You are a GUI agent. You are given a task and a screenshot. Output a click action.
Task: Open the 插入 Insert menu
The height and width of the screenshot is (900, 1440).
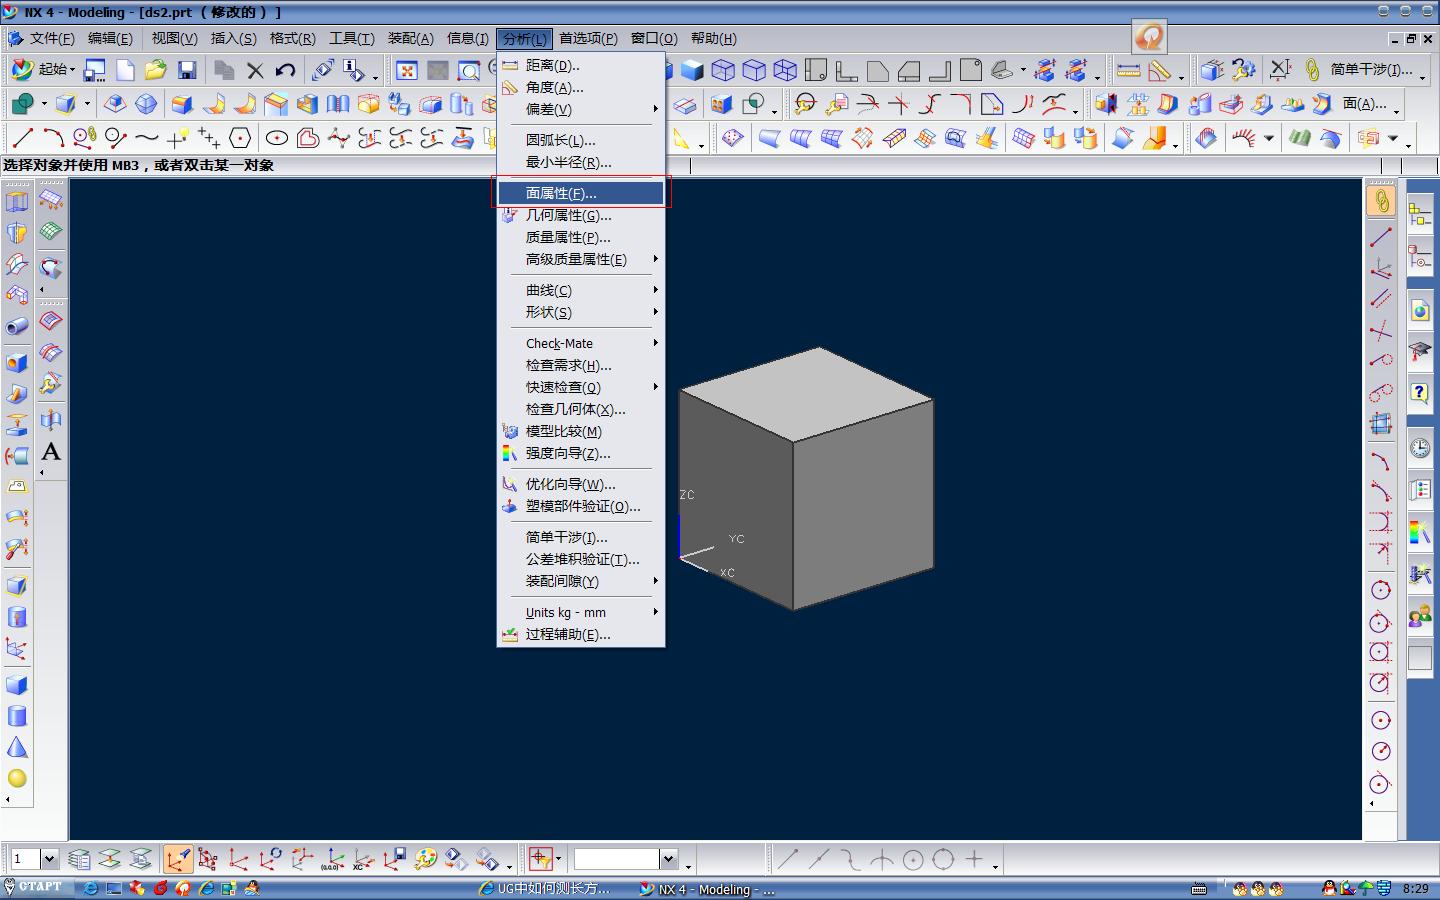point(233,38)
